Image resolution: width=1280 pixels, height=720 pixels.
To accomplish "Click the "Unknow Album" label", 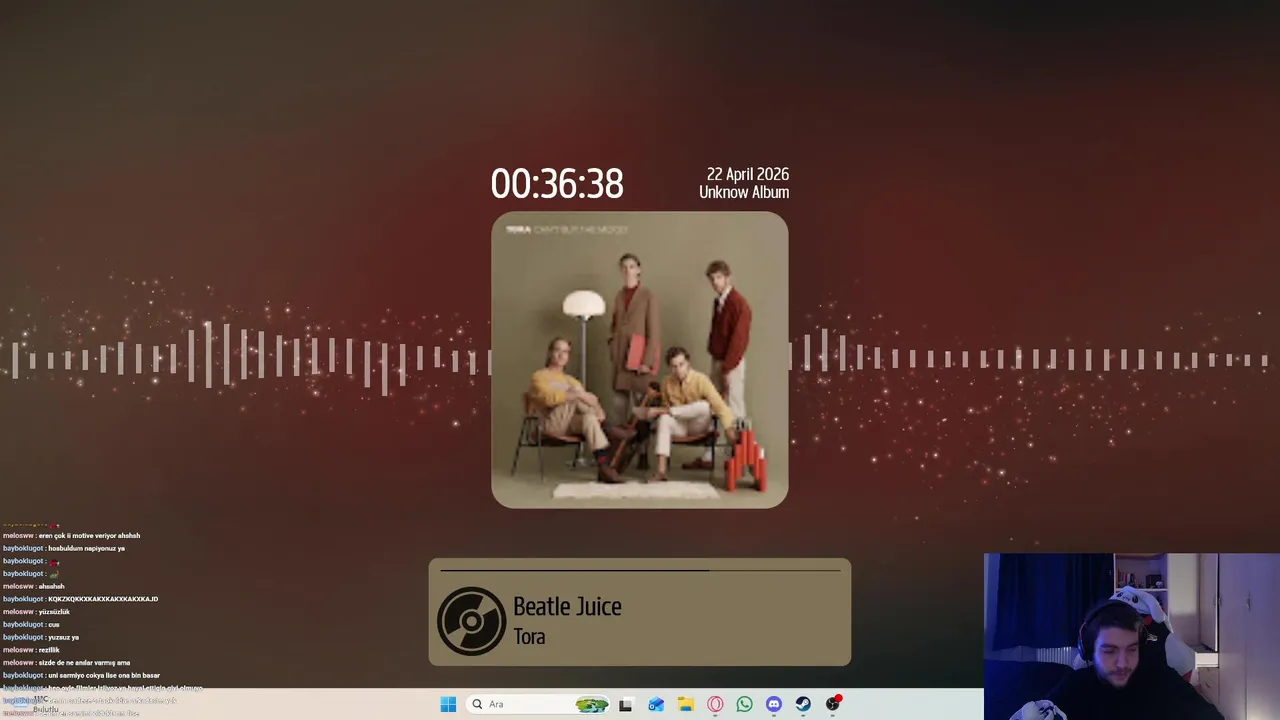I will click(x=744, y=193).
